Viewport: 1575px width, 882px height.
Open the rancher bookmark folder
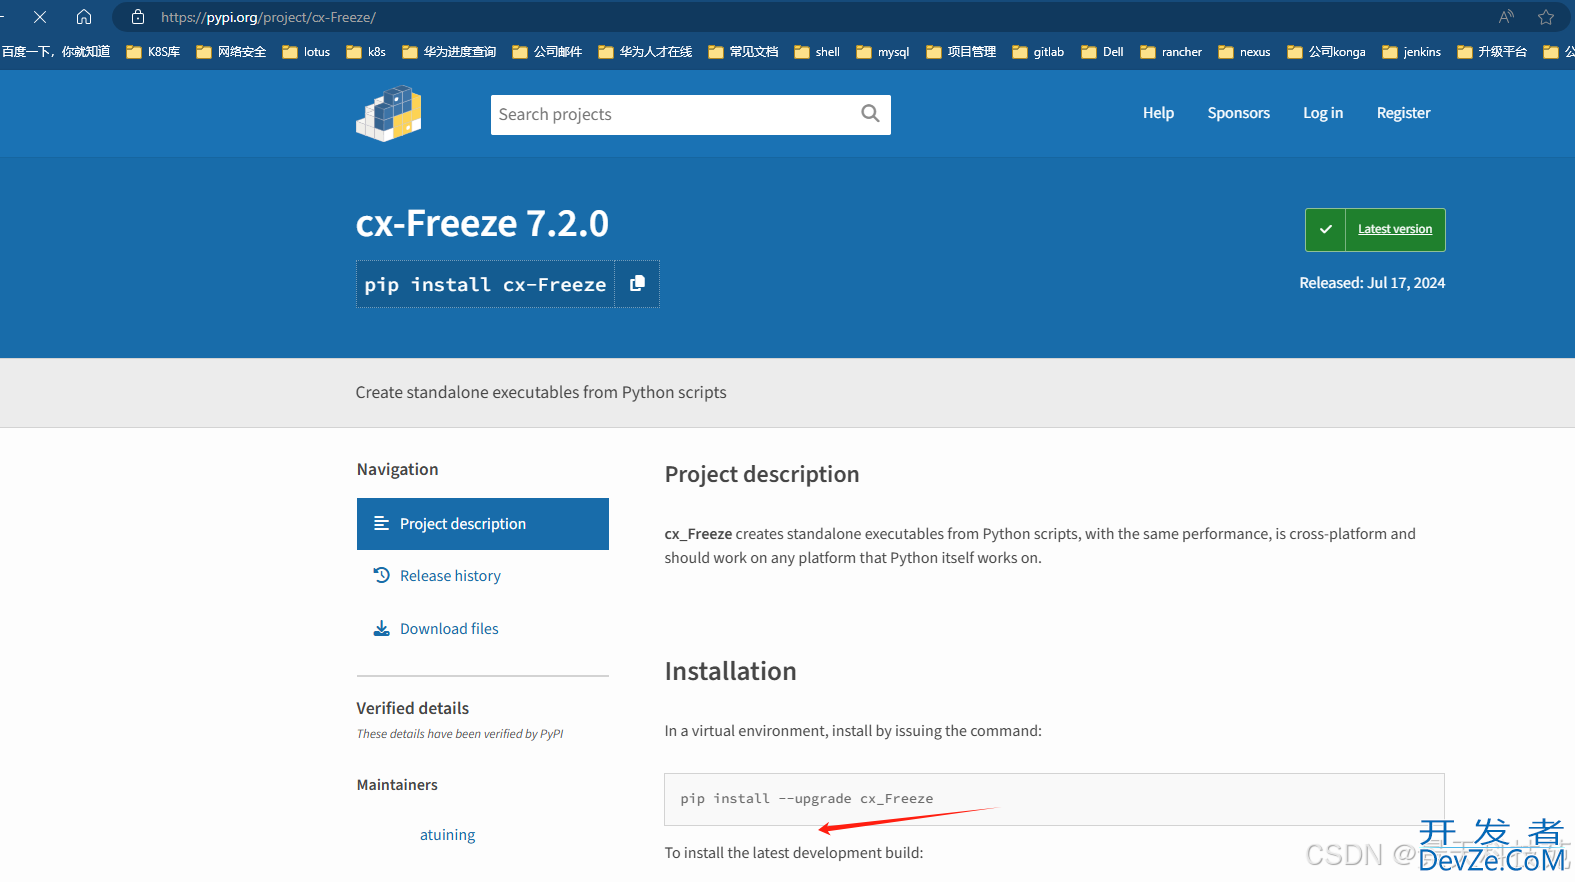tap(1171, 52)
